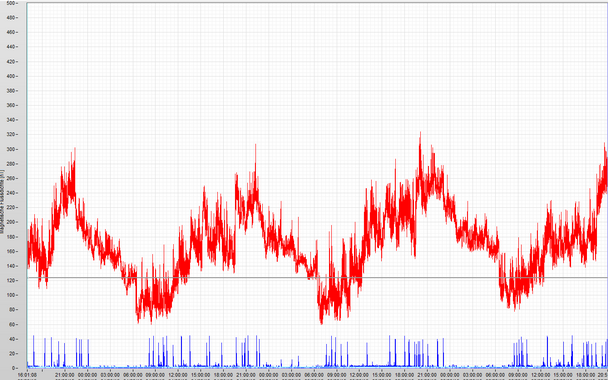
Task: Click the 16:01:08 start time on x-axis
Action: [27, 375]
